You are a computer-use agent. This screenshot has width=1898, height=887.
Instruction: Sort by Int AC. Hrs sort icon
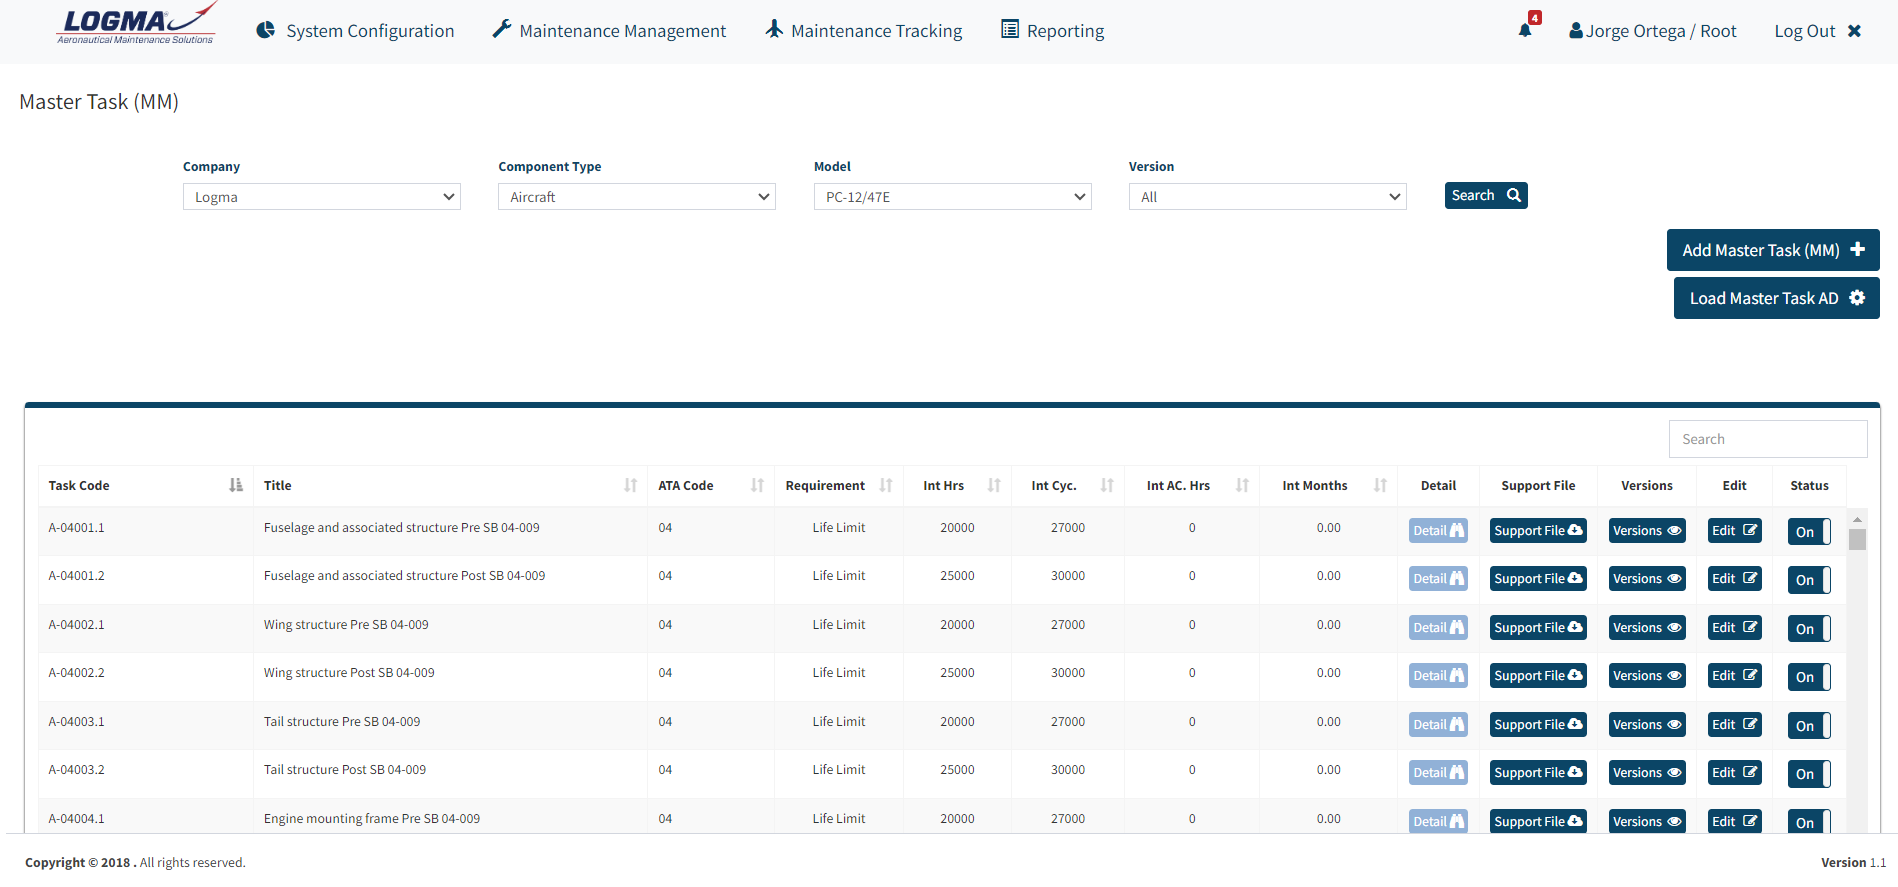pos(1242,485)
